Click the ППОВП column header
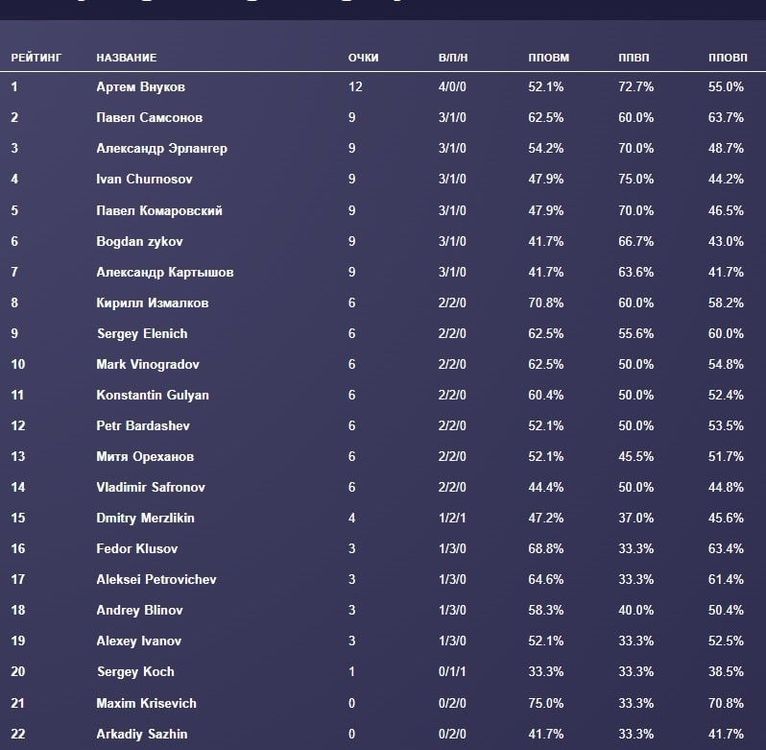The height and width of the screenshot is (750, 766). (x=727, y=58)
